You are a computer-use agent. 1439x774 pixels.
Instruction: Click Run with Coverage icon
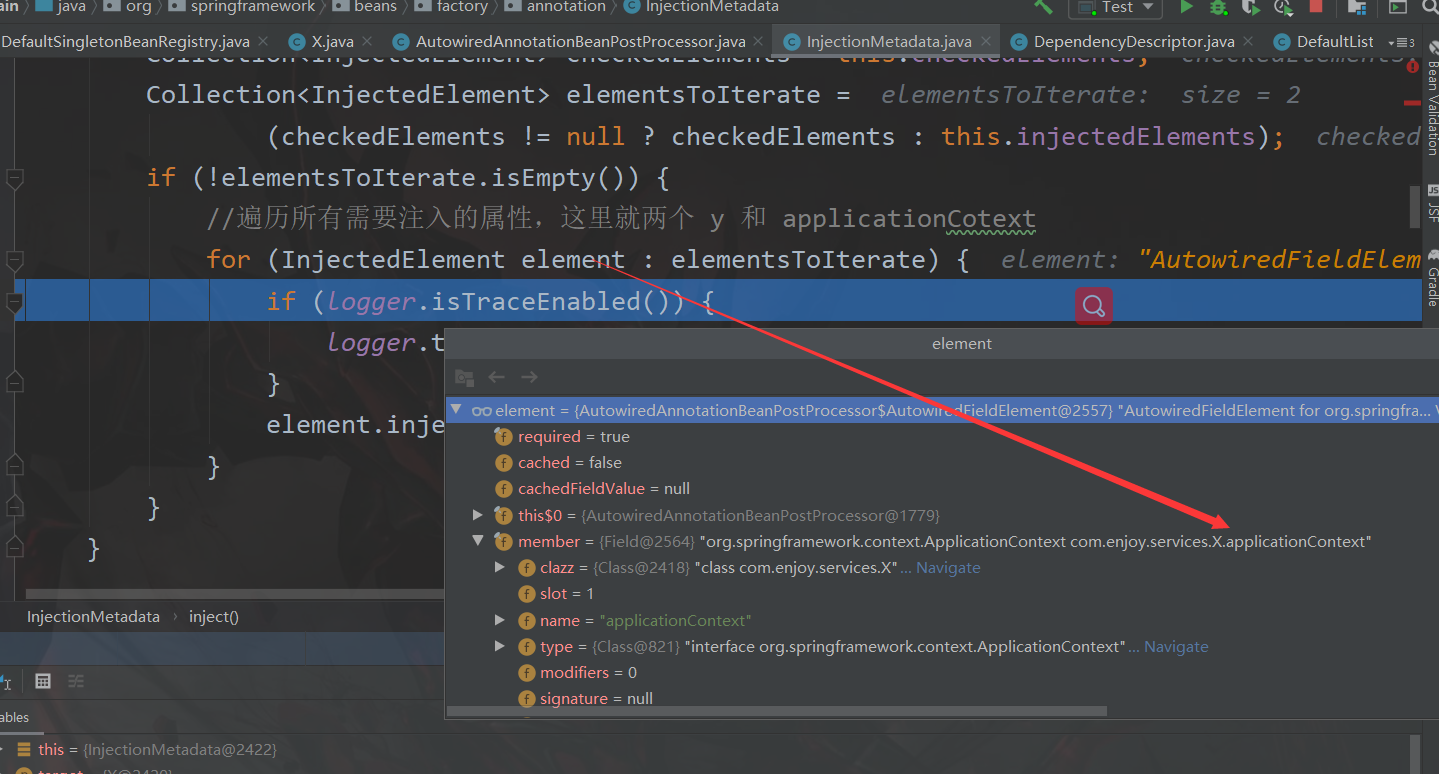pyautogui.click(x=1251, y=7)
